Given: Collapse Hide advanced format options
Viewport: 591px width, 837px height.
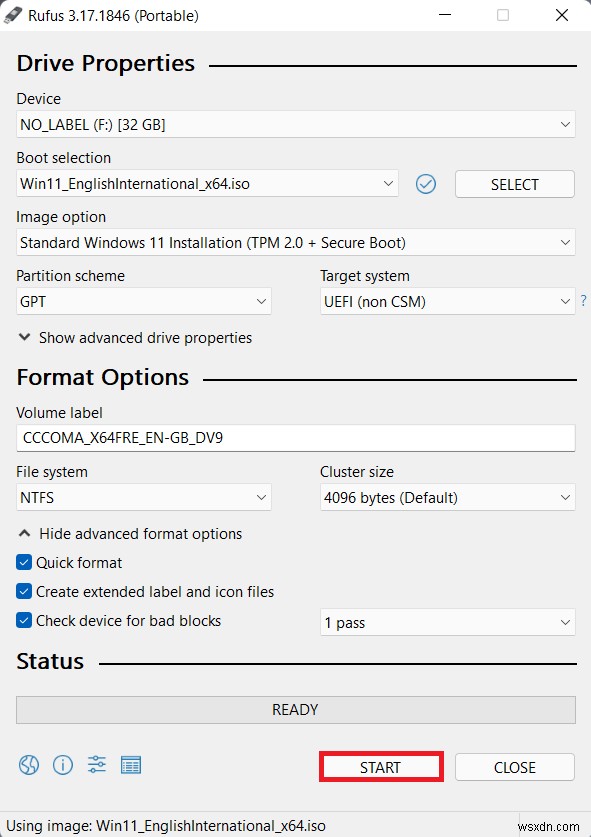Looking at the screenshot, I should (131, 533).
